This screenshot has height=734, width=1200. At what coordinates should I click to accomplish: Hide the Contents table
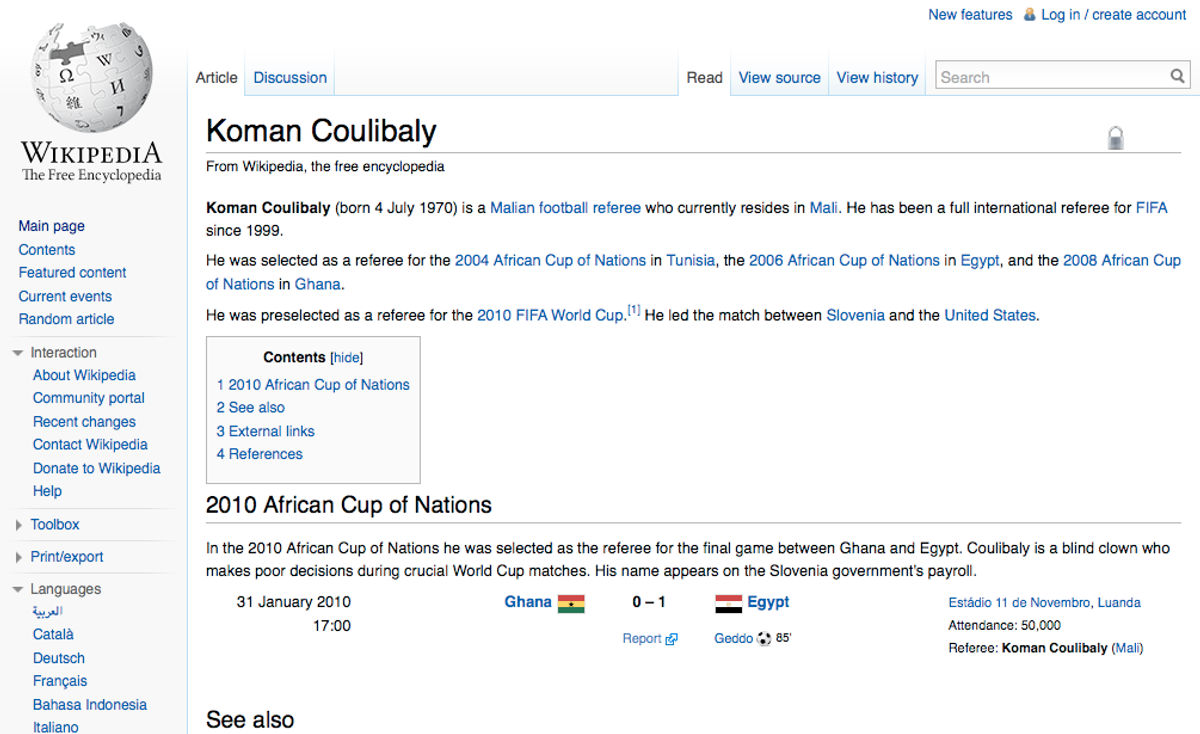coord(347,358)
